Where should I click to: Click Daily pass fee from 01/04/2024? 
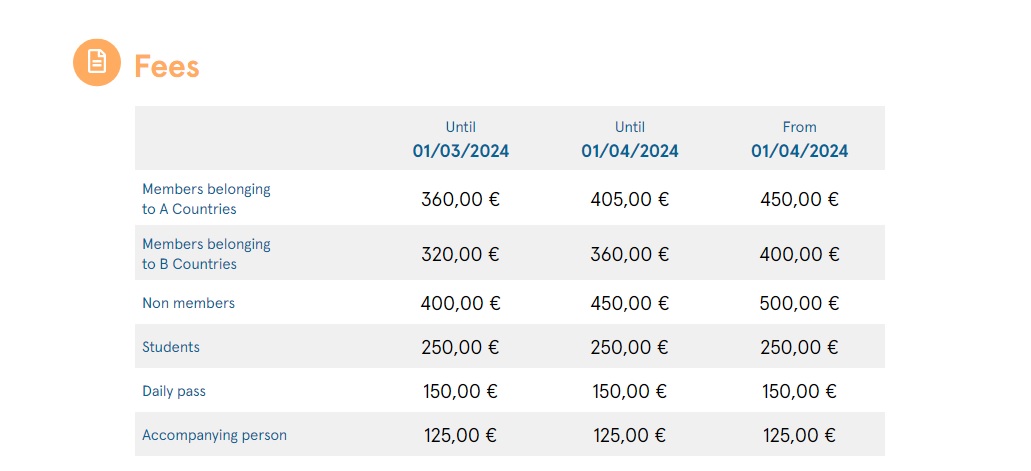(x=799, y=391)
